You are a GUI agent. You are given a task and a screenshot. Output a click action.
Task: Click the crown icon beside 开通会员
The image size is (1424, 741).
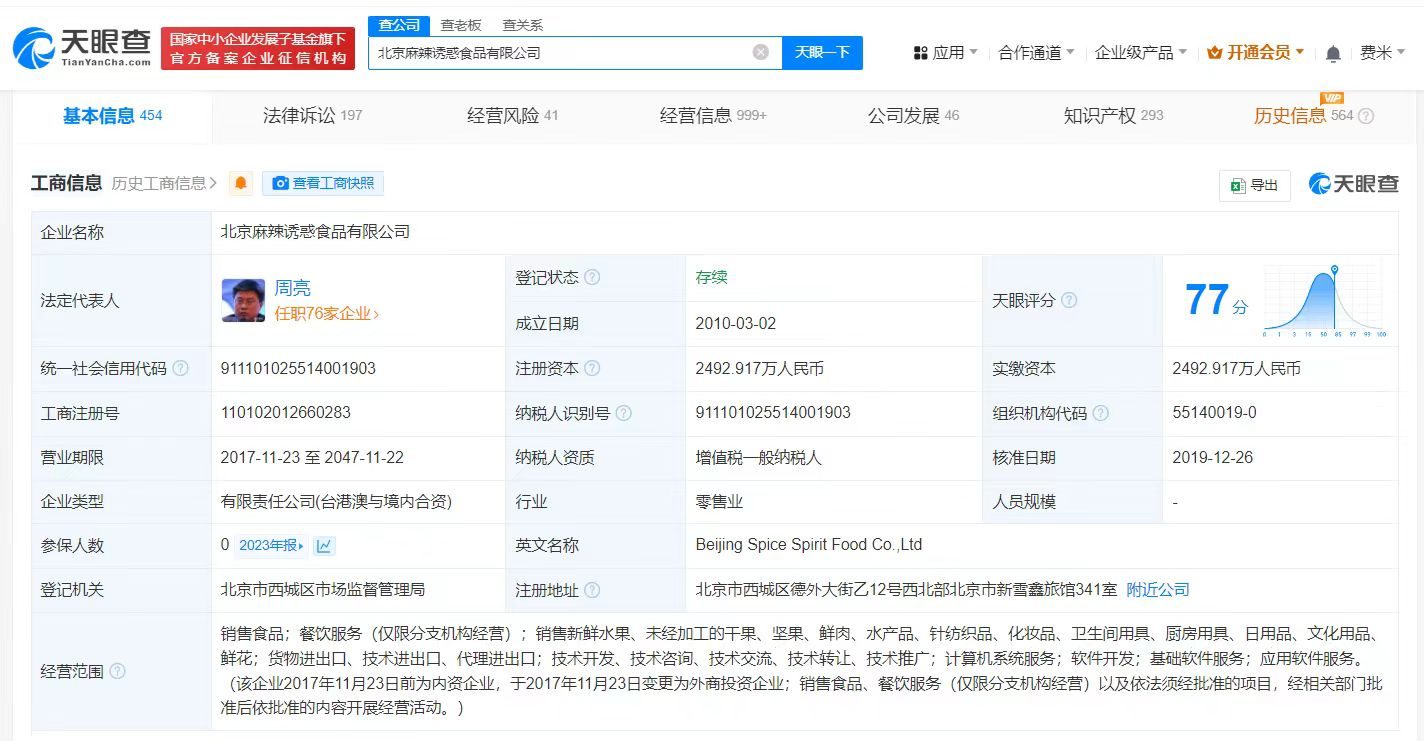[x=1216, y=52]
